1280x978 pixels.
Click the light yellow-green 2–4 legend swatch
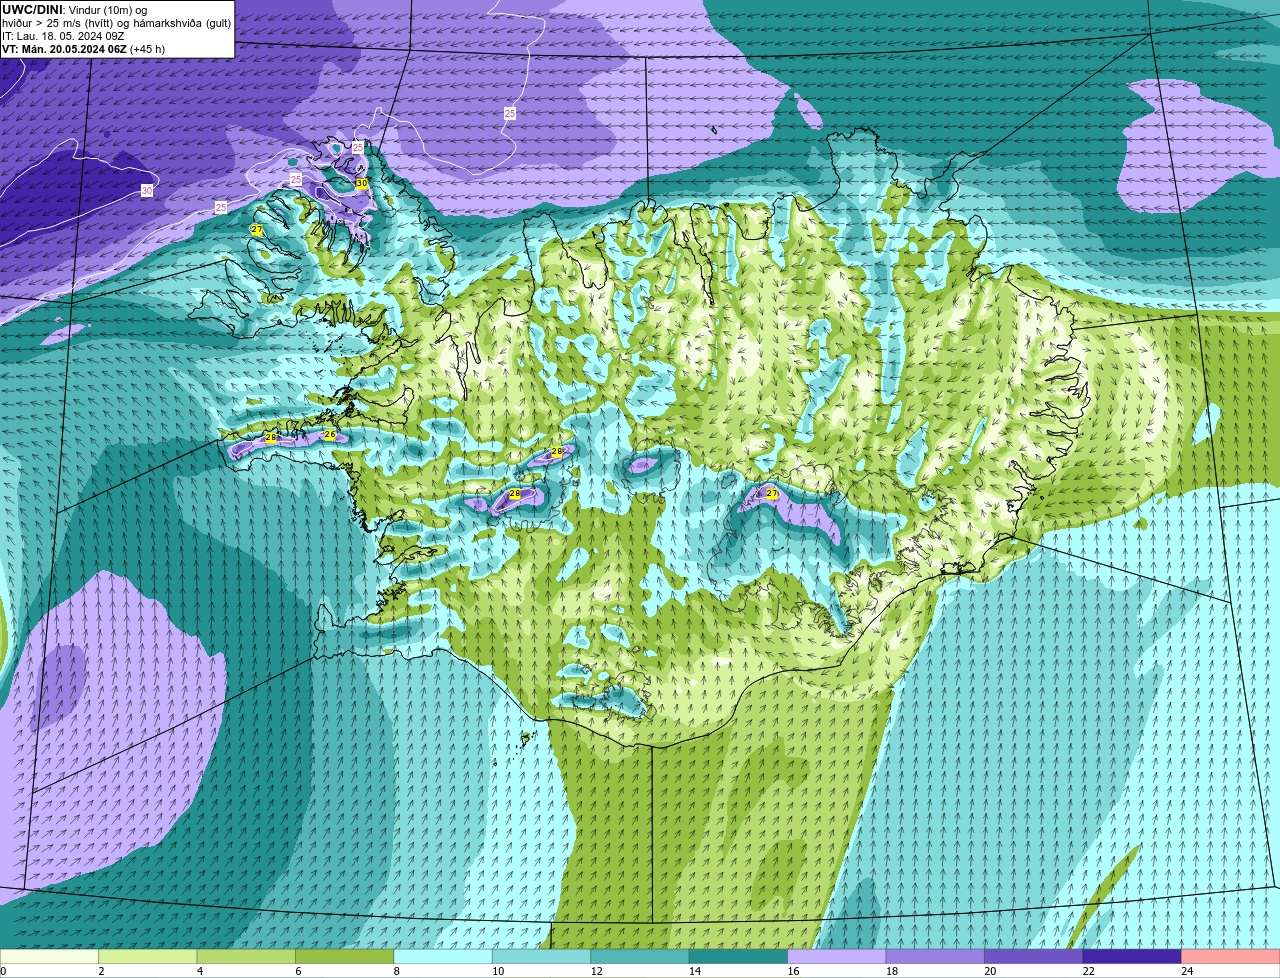(148, 956)
